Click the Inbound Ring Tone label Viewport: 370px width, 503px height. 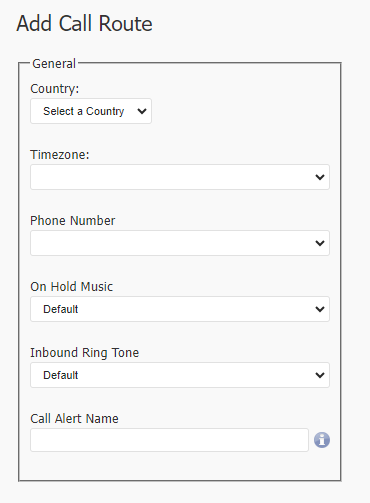point(85,353)
